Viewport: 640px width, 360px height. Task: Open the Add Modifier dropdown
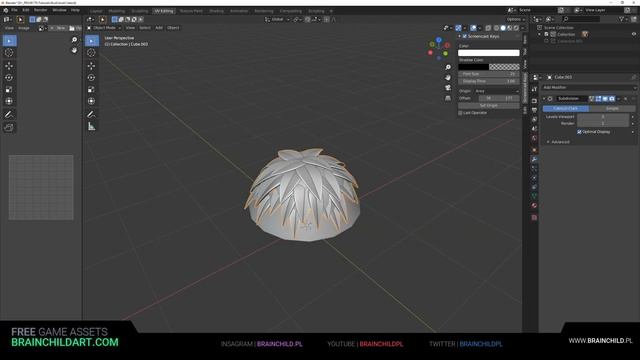[589, 87]
